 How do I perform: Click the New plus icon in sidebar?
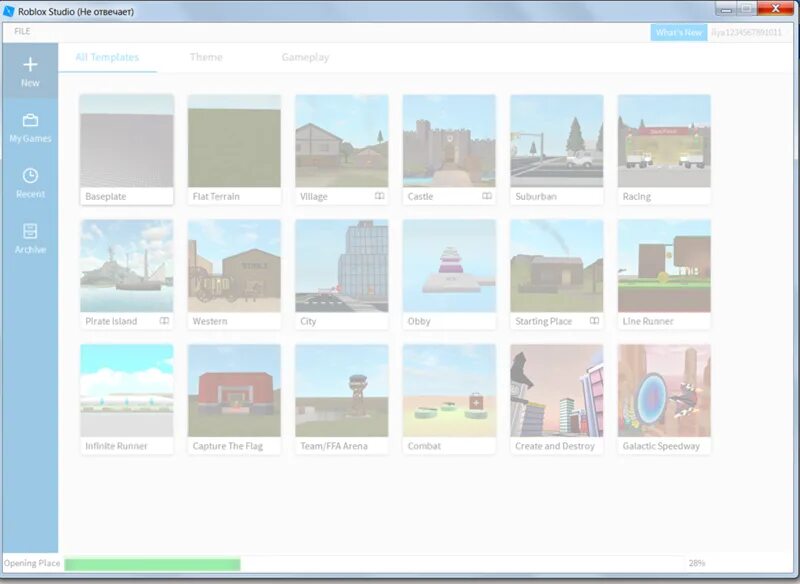tap(30, 64)
